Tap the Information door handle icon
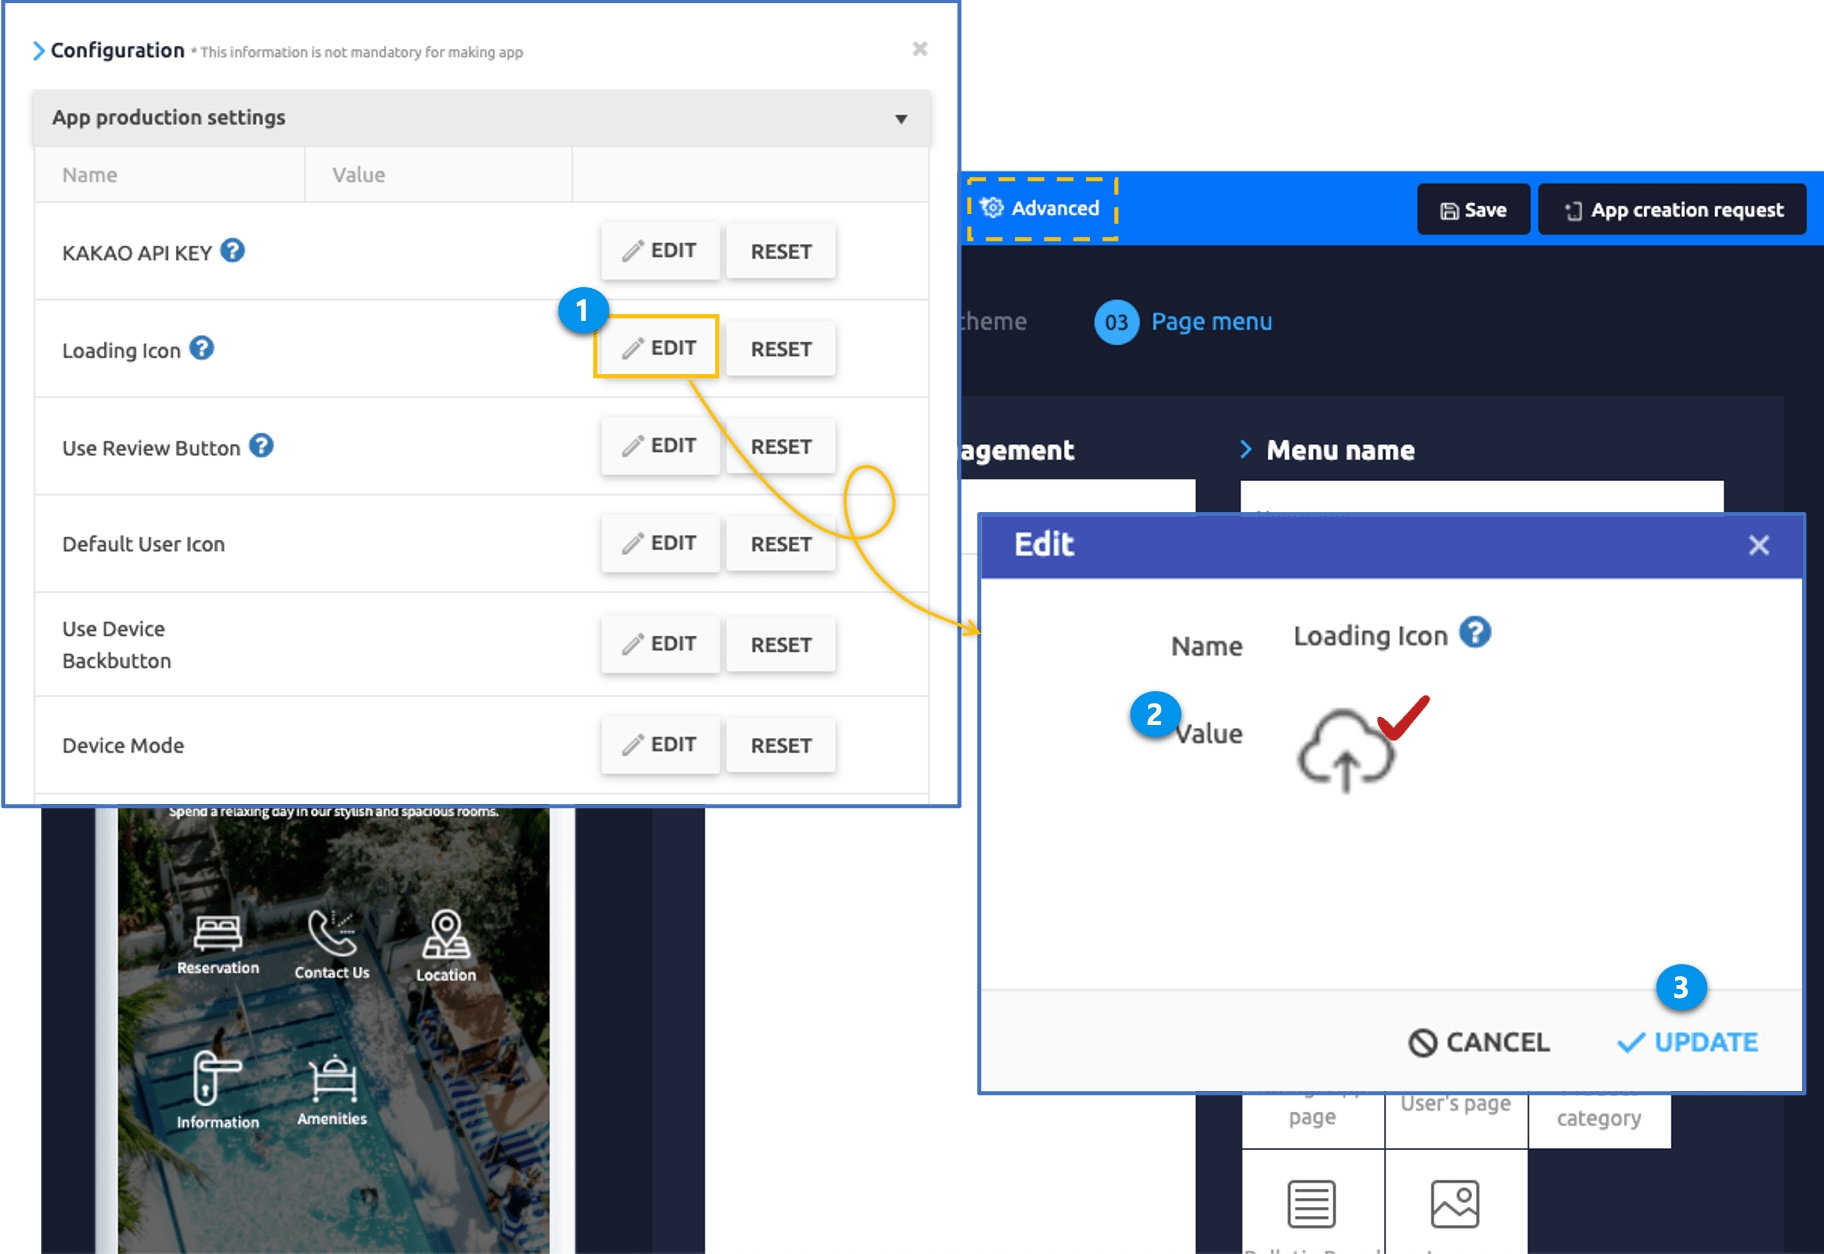The image size is (1824, 1254). (x=216, y=1078)
